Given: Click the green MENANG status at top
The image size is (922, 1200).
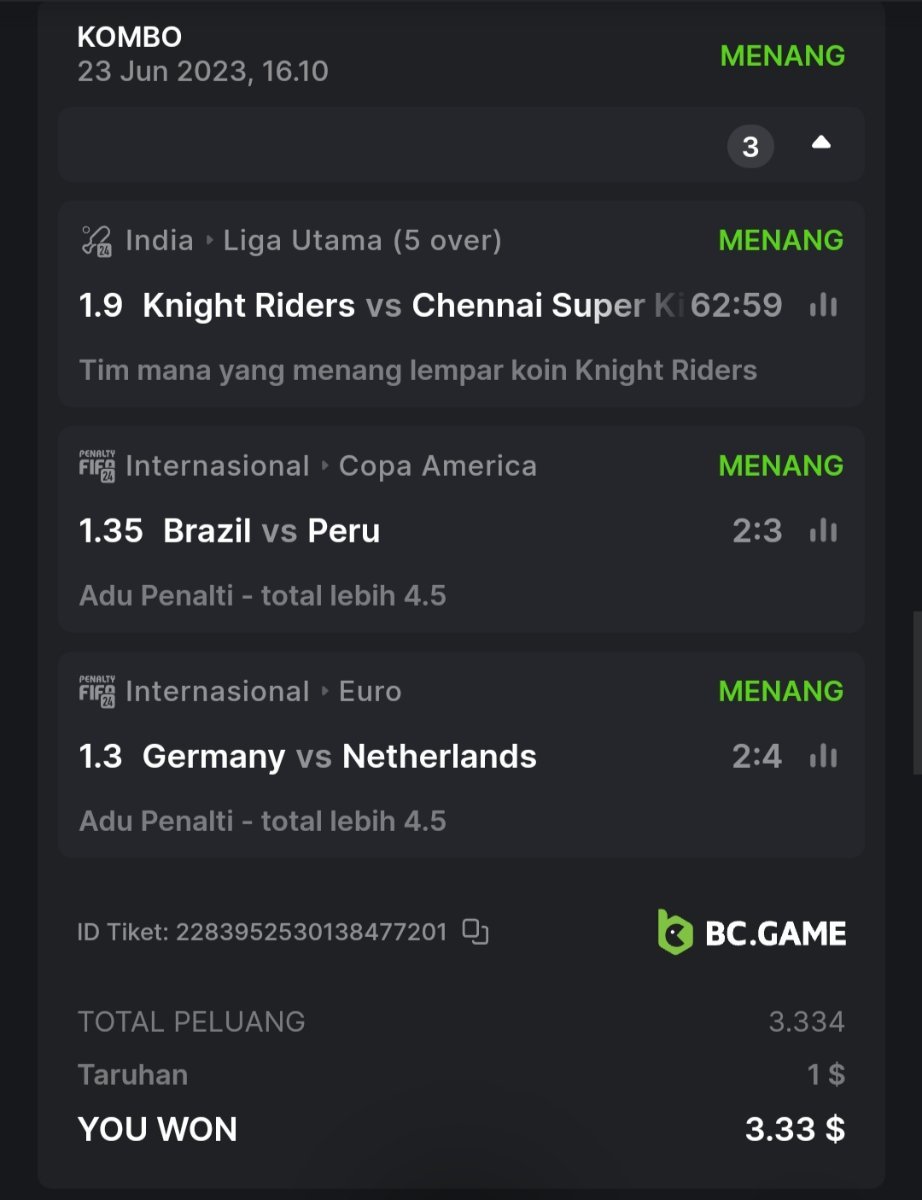Looking at the screenshot, I should coord(782,56).
